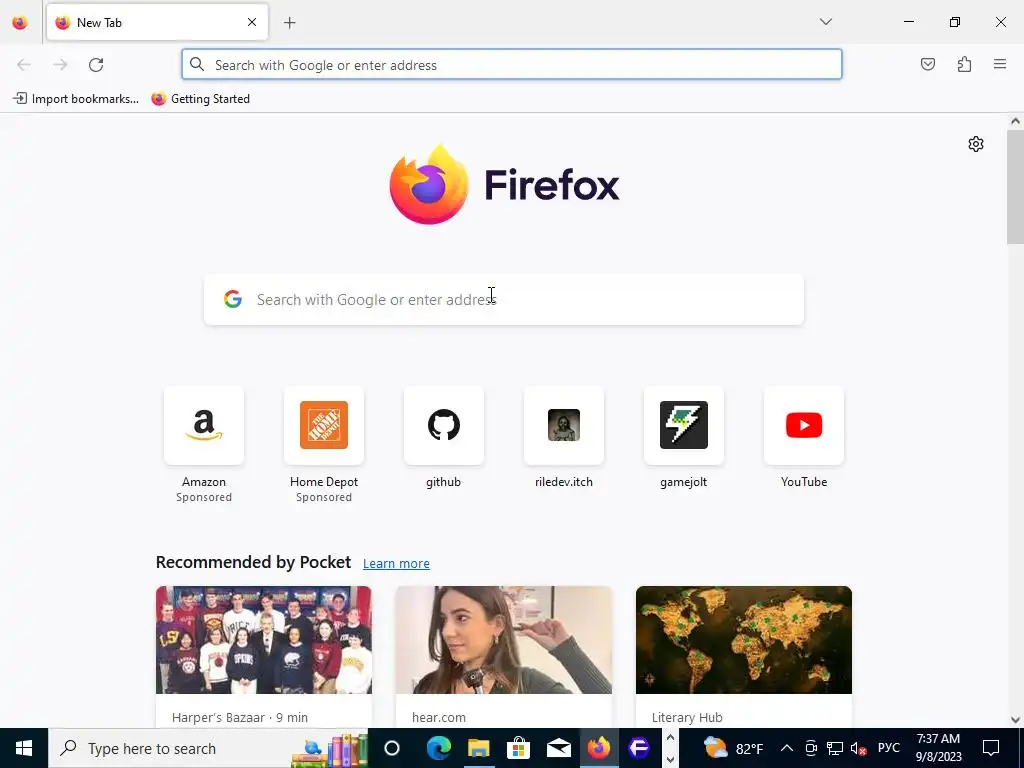The height and width of the screenshot is (768, 1024).
Task: Click the Google search box on page
Action: pos(504,299)
